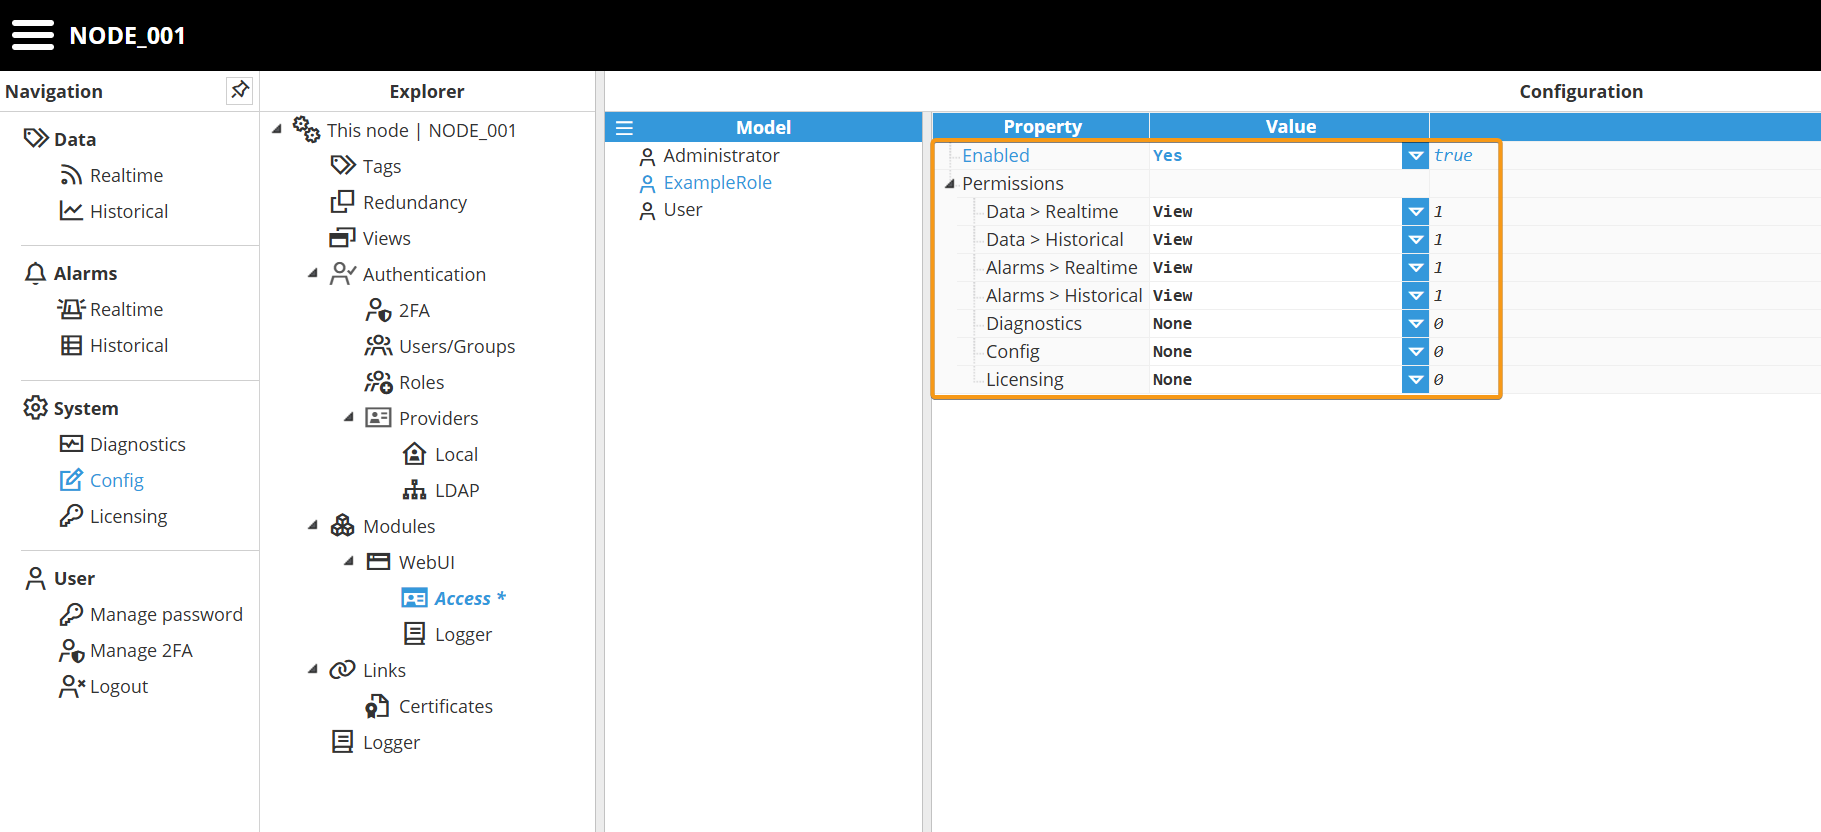Open the Diagnostics permission dropdown arrow

(x=1415, y=324)
